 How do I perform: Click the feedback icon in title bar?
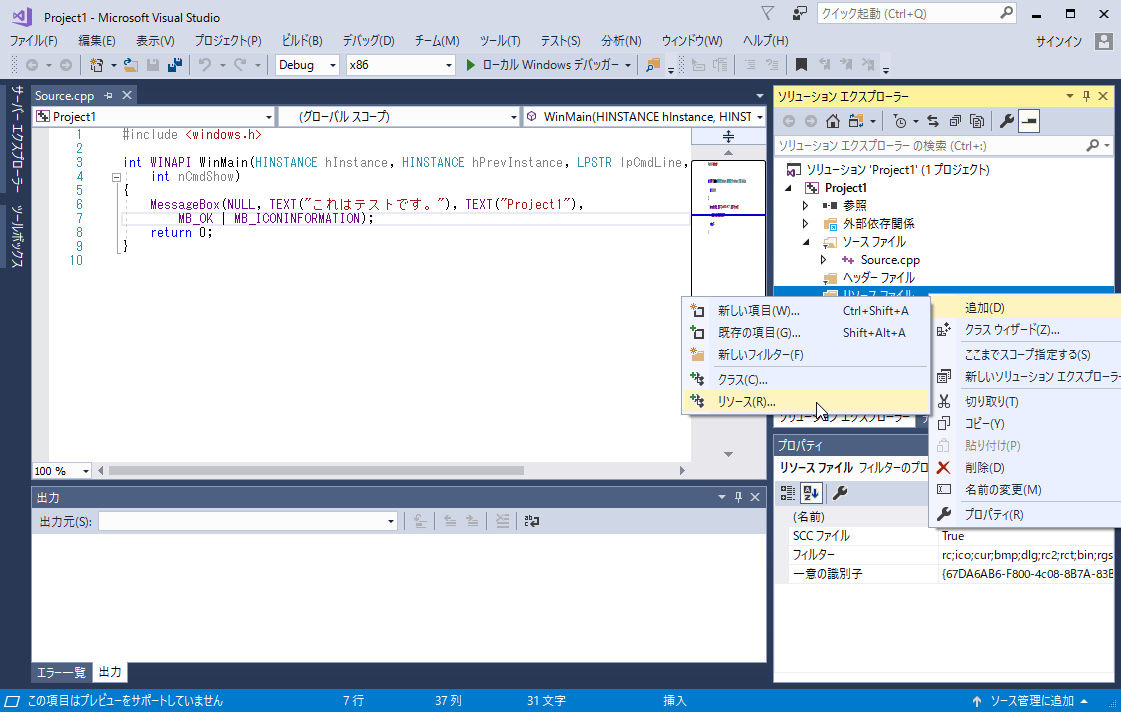(800, 14)
